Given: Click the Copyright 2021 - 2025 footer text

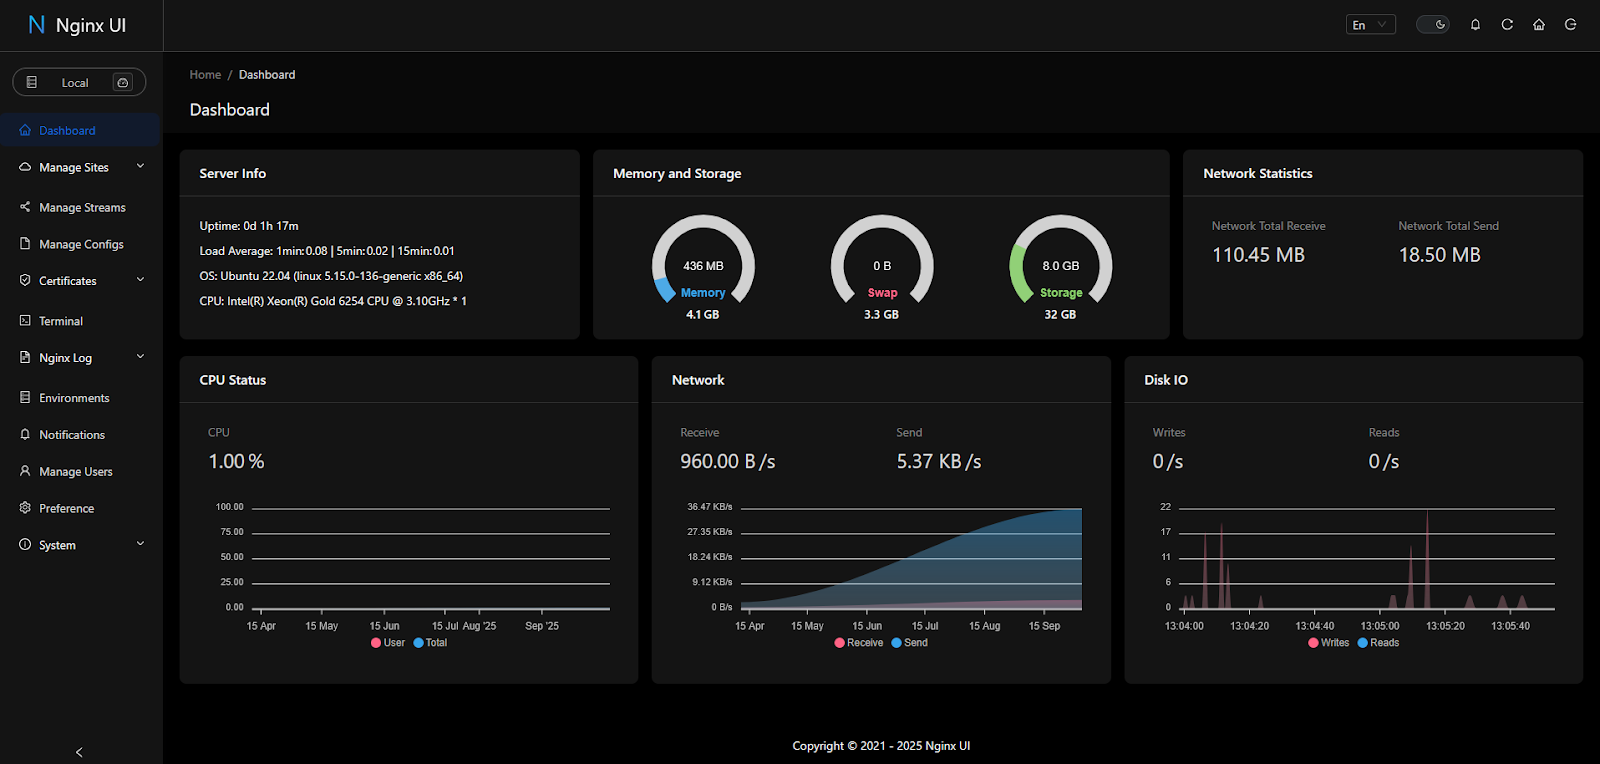Looking at the screenshot, I should 881,746.
